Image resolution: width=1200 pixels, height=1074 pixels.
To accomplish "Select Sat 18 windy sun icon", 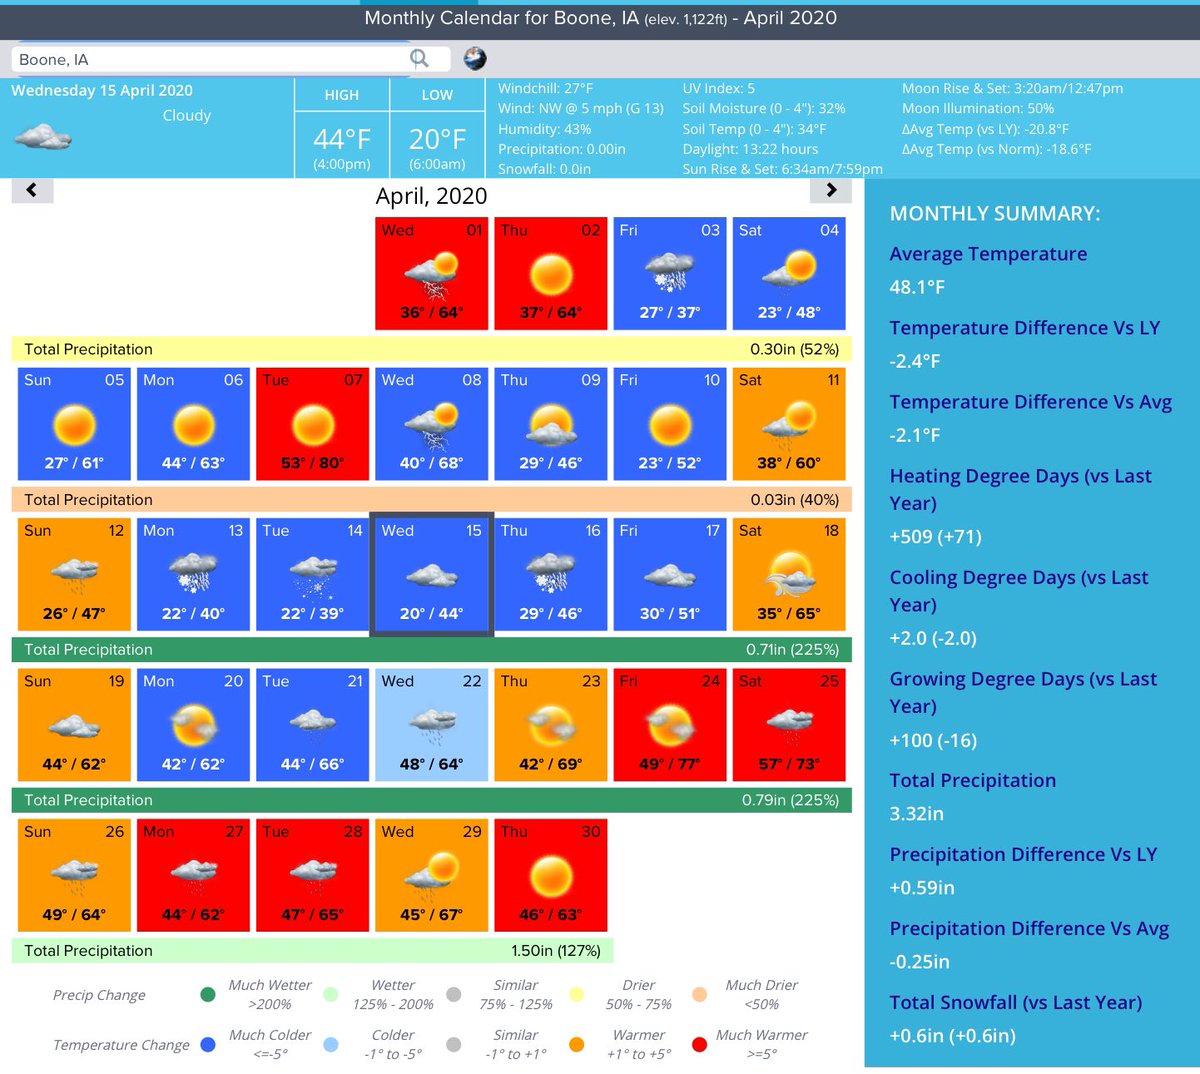I will pyautogui.click(x=789, y=573).
